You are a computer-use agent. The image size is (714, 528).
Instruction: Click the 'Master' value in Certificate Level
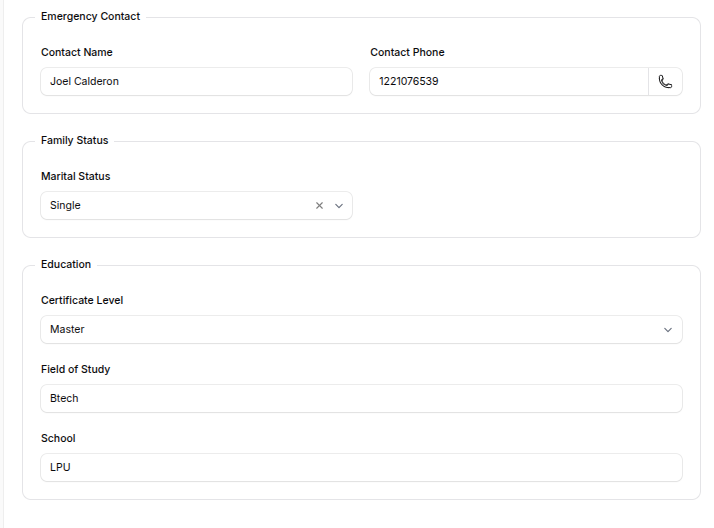pos(68,330)
